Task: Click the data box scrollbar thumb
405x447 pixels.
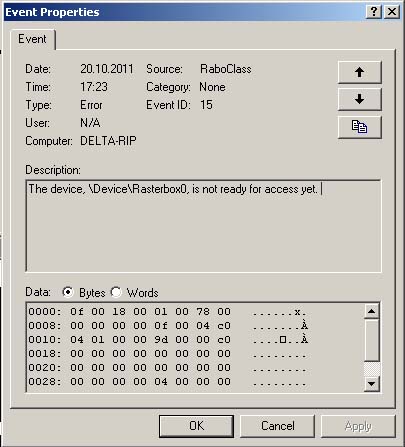Action: tap(371, 340)
